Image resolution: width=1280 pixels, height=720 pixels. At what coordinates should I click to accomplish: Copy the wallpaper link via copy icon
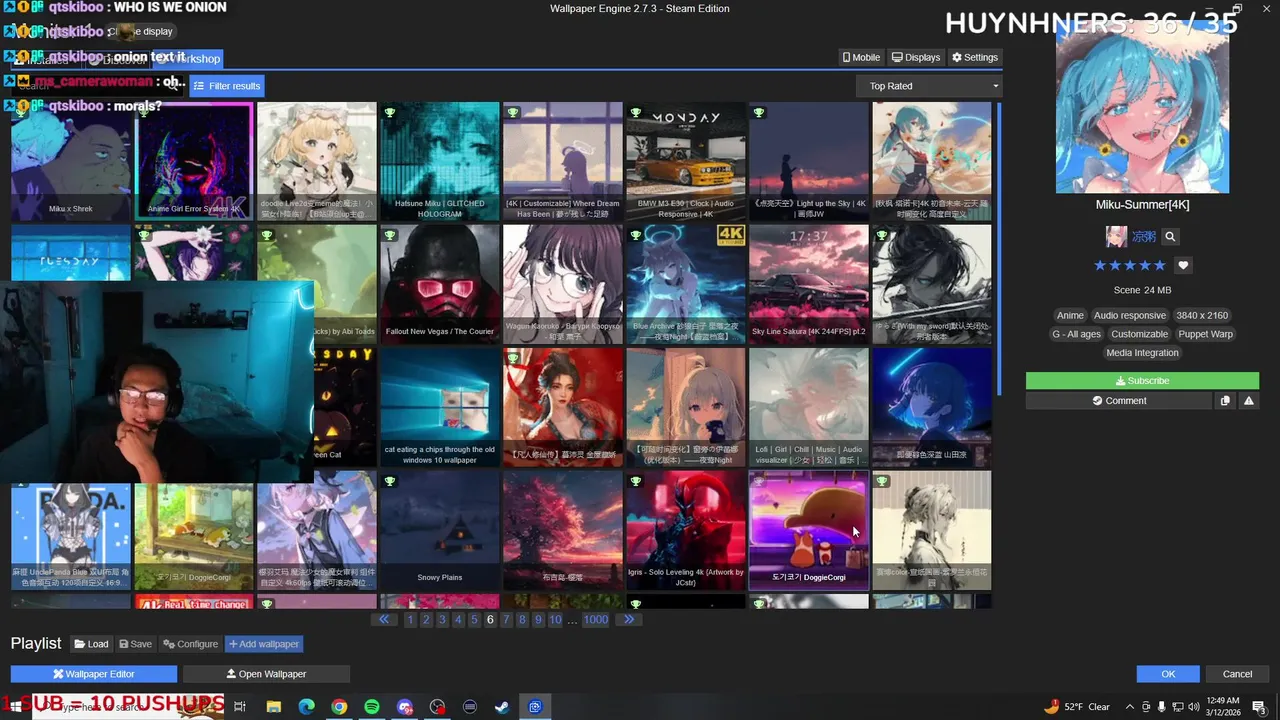1225,401
